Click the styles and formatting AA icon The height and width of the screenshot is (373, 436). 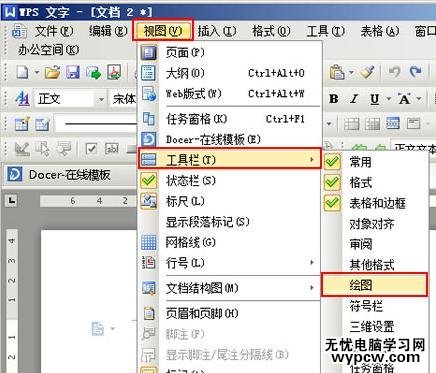pyautogui.click(x=22, y=99)
